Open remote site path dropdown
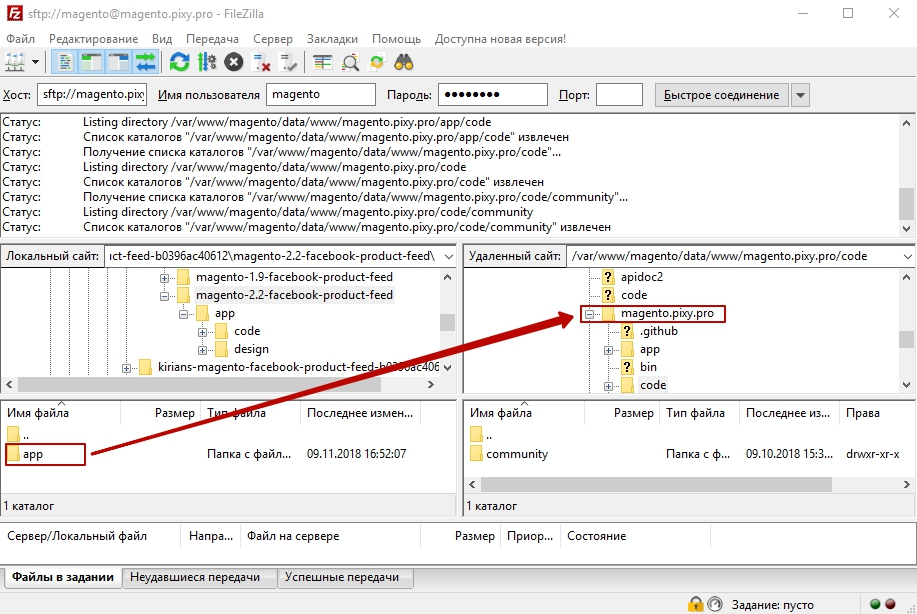The height and width of the screenshot is (614, 917). pos(908,256)
